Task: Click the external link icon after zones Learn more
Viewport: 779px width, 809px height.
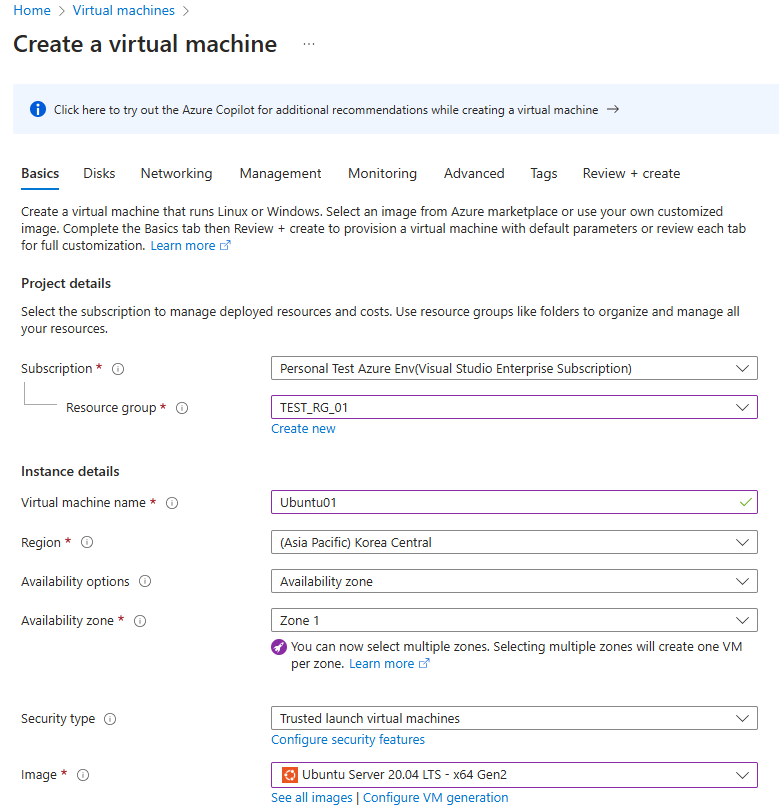Action: click(x=424, y=664)
